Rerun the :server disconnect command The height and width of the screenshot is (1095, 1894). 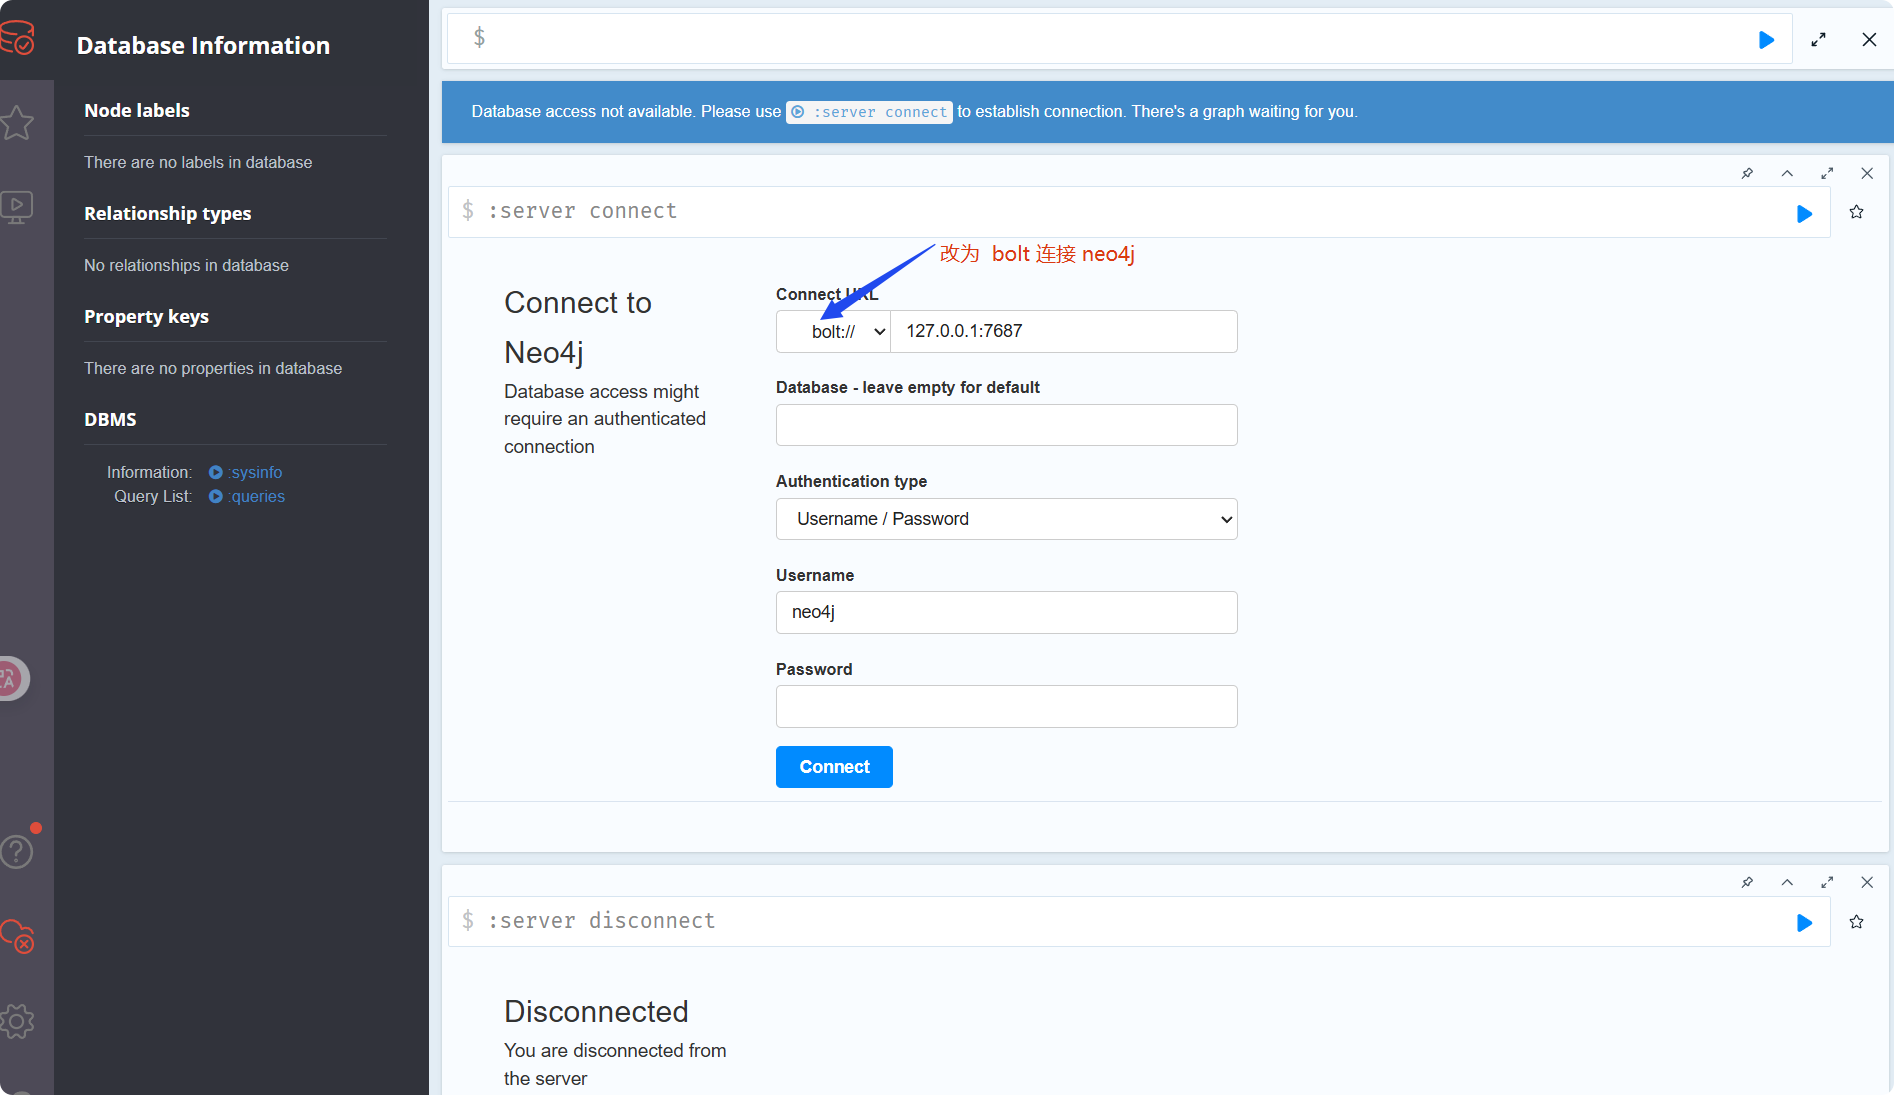1804,922
